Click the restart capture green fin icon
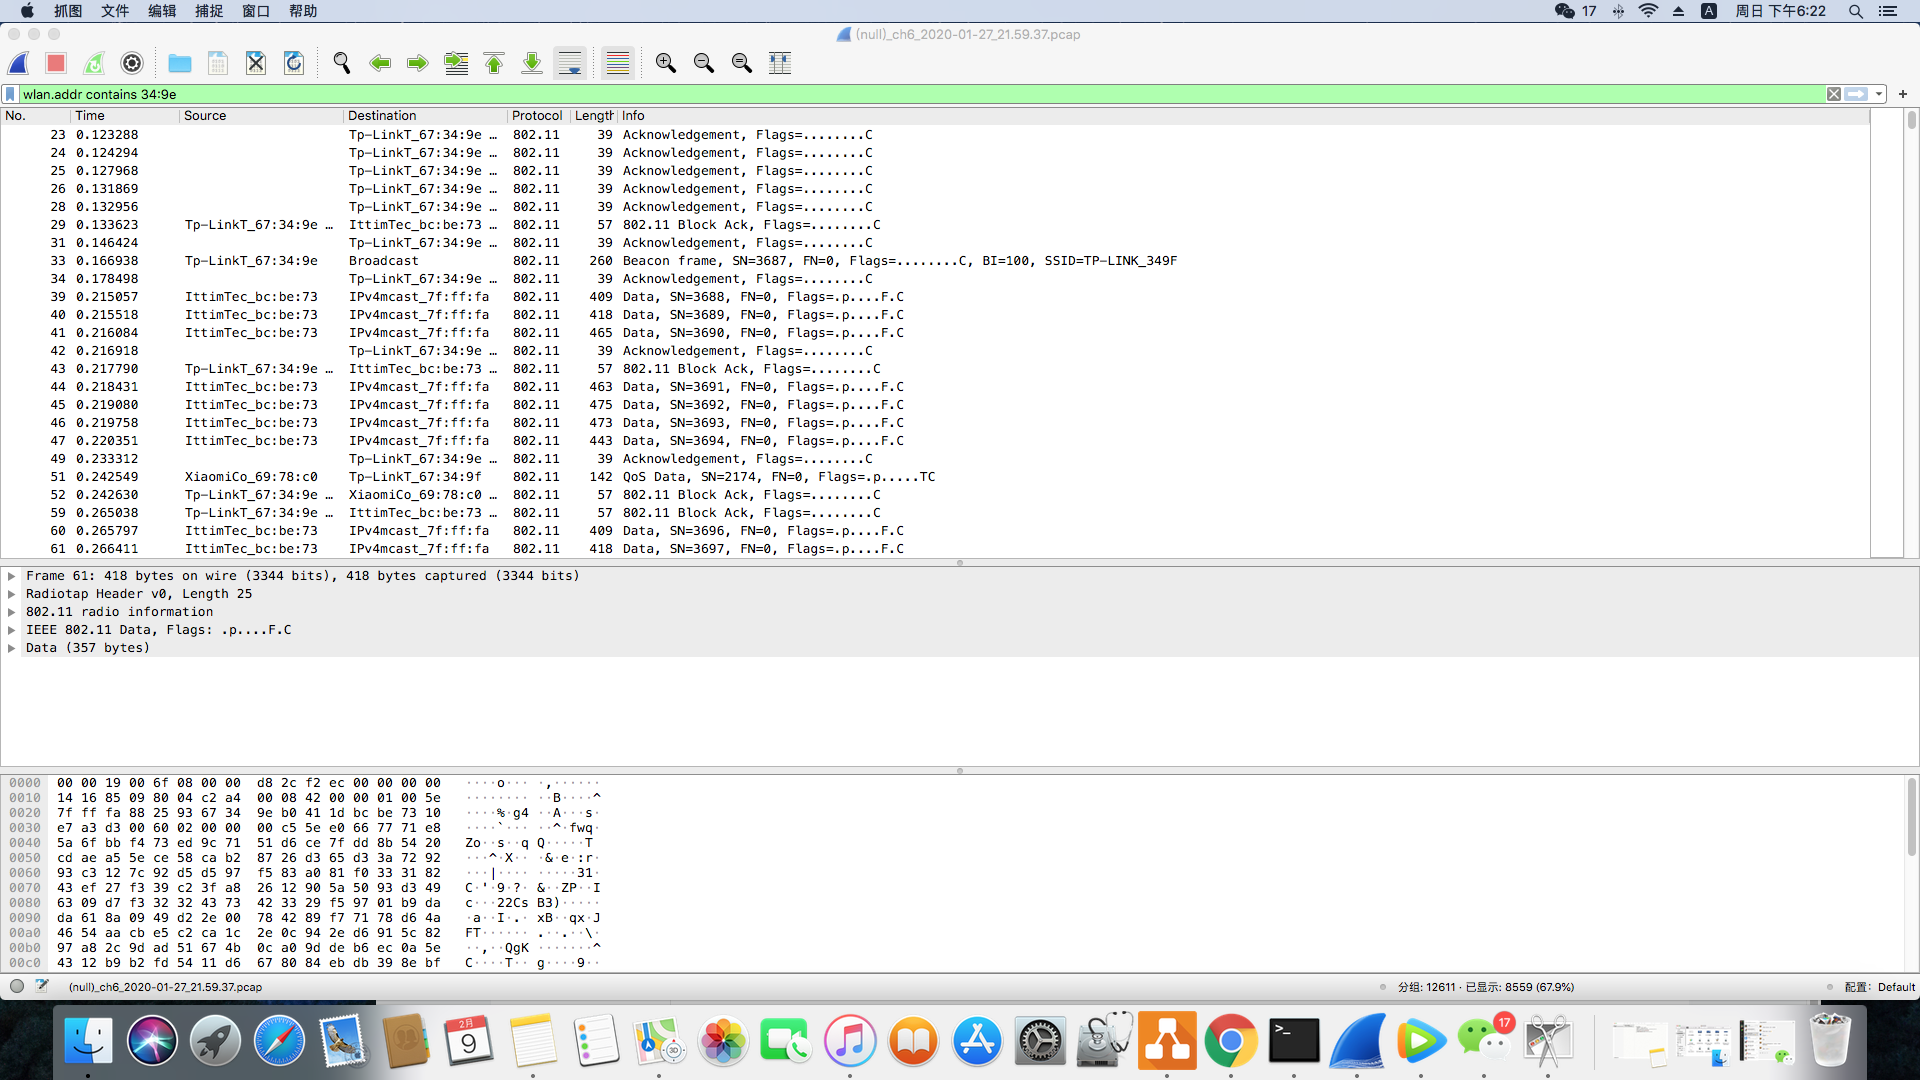 pos(94,63)
